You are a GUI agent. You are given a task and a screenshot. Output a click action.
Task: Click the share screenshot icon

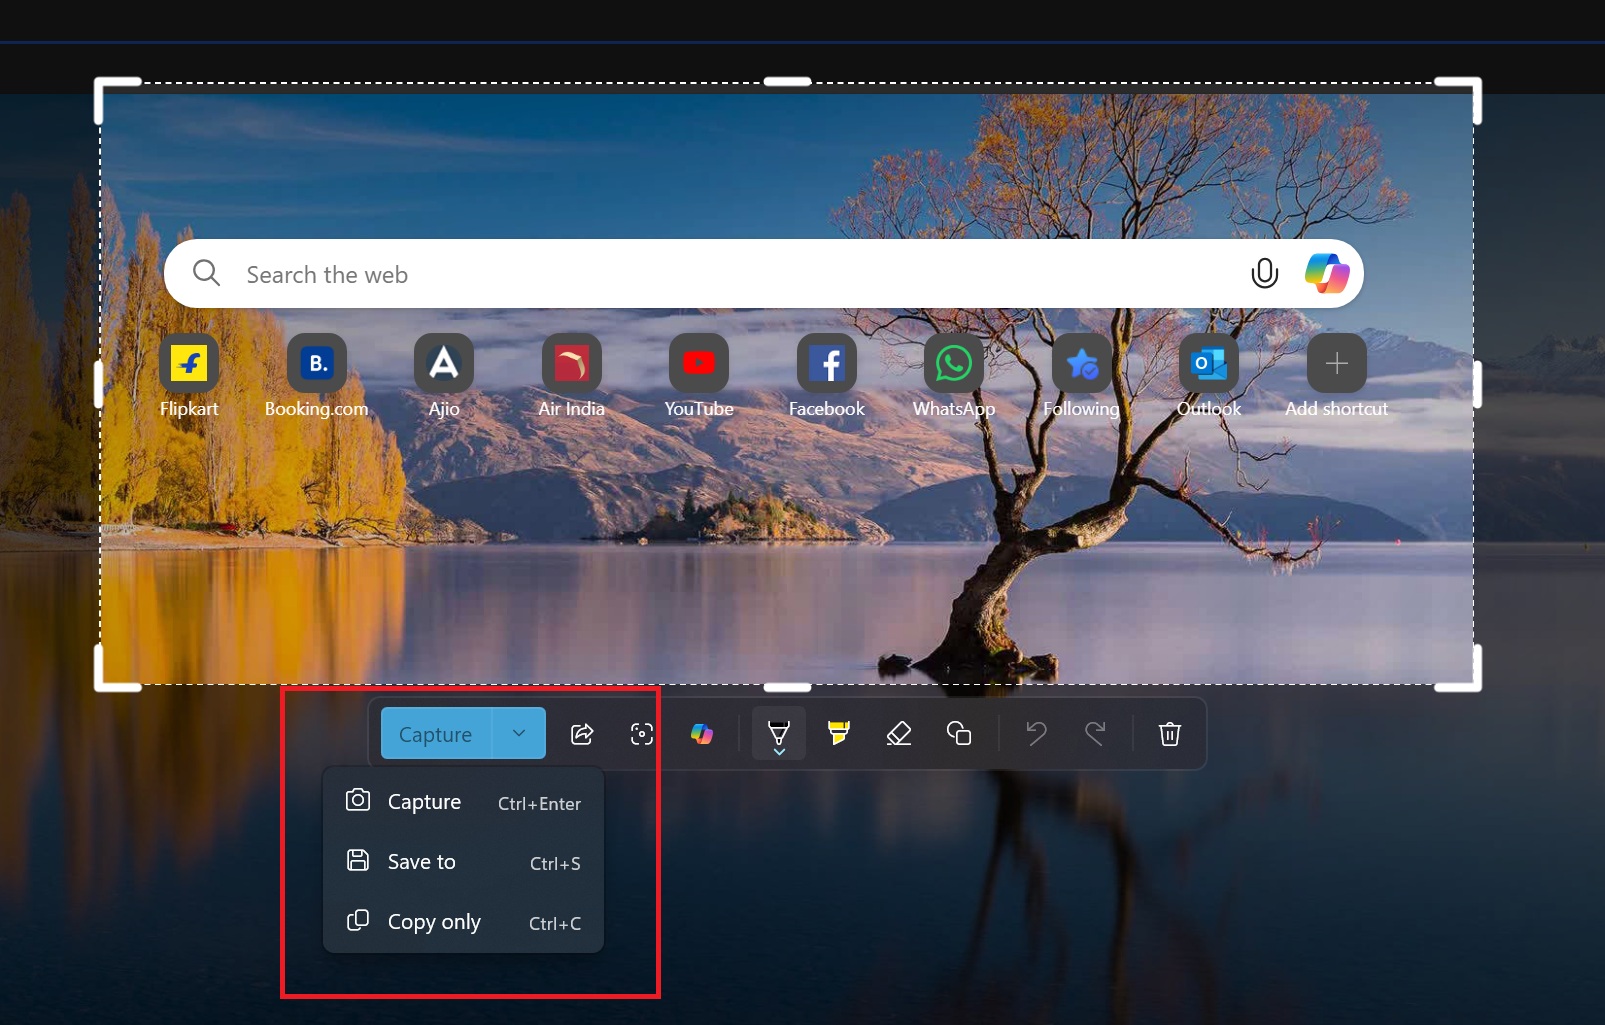pos(582,734)
